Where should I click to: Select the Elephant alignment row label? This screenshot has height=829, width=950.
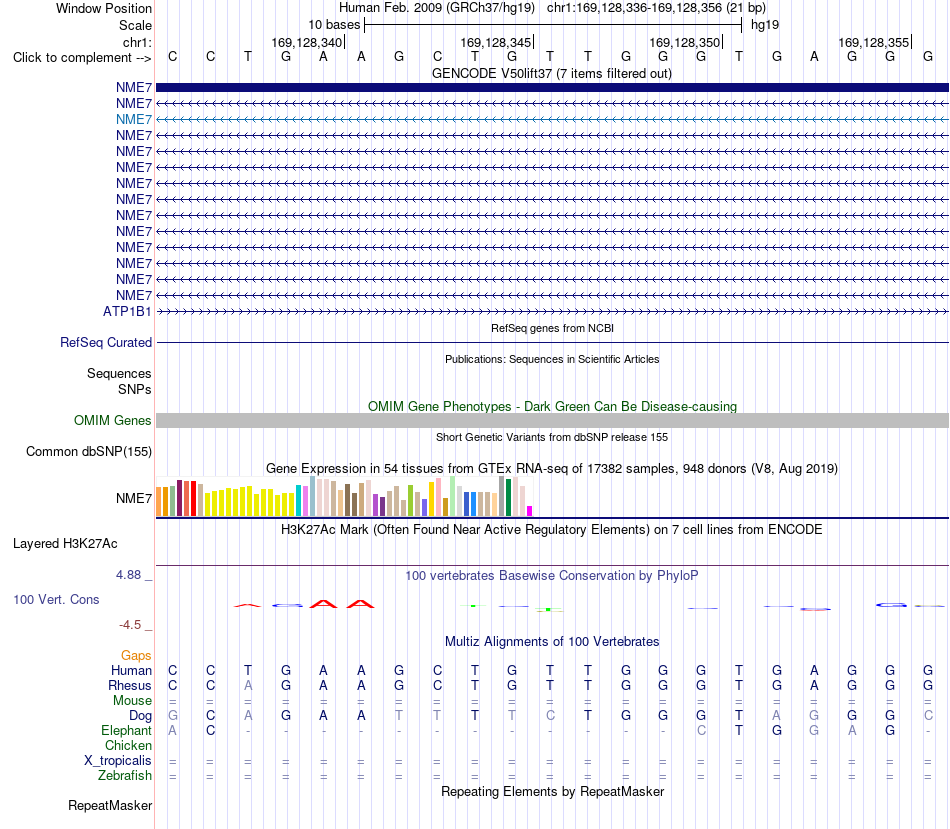(x=127, y=731)
